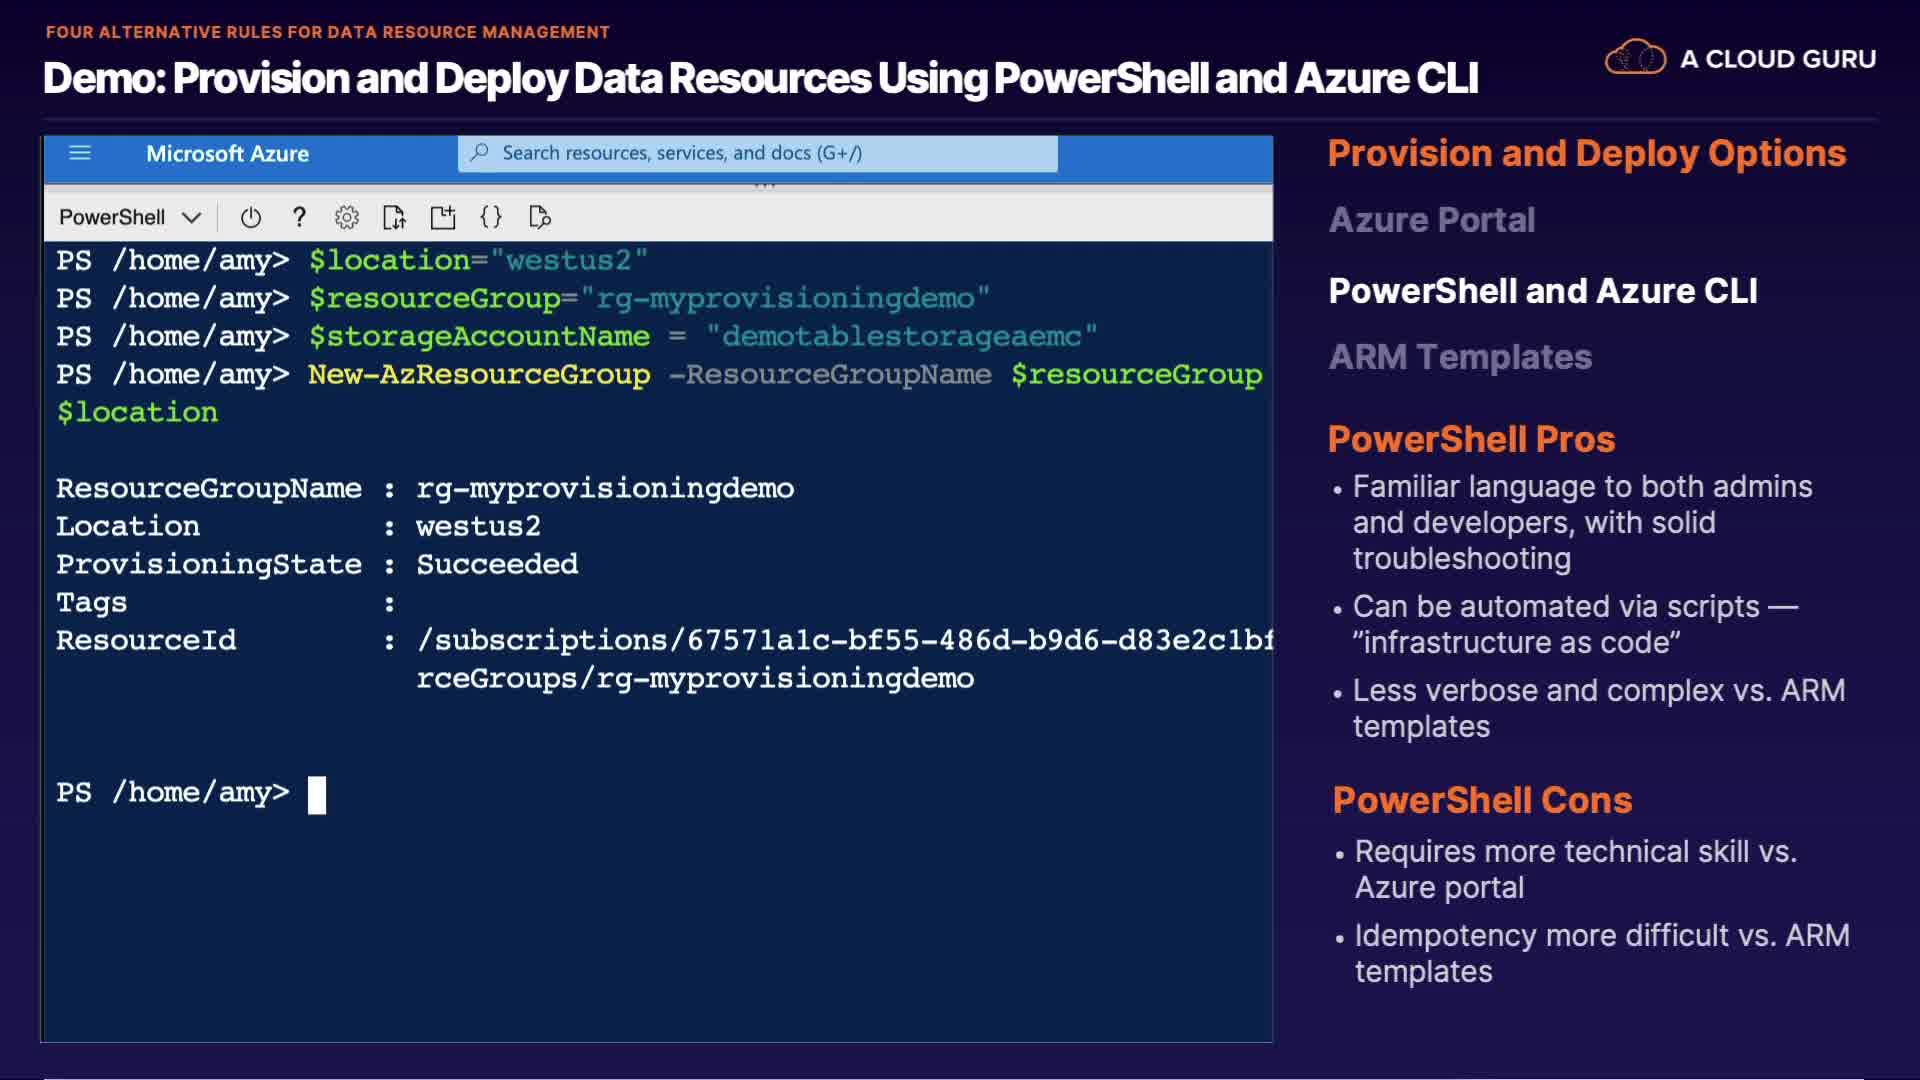Click the New-AzResourceGroup command text
1920x1080 pixels.
479,374
